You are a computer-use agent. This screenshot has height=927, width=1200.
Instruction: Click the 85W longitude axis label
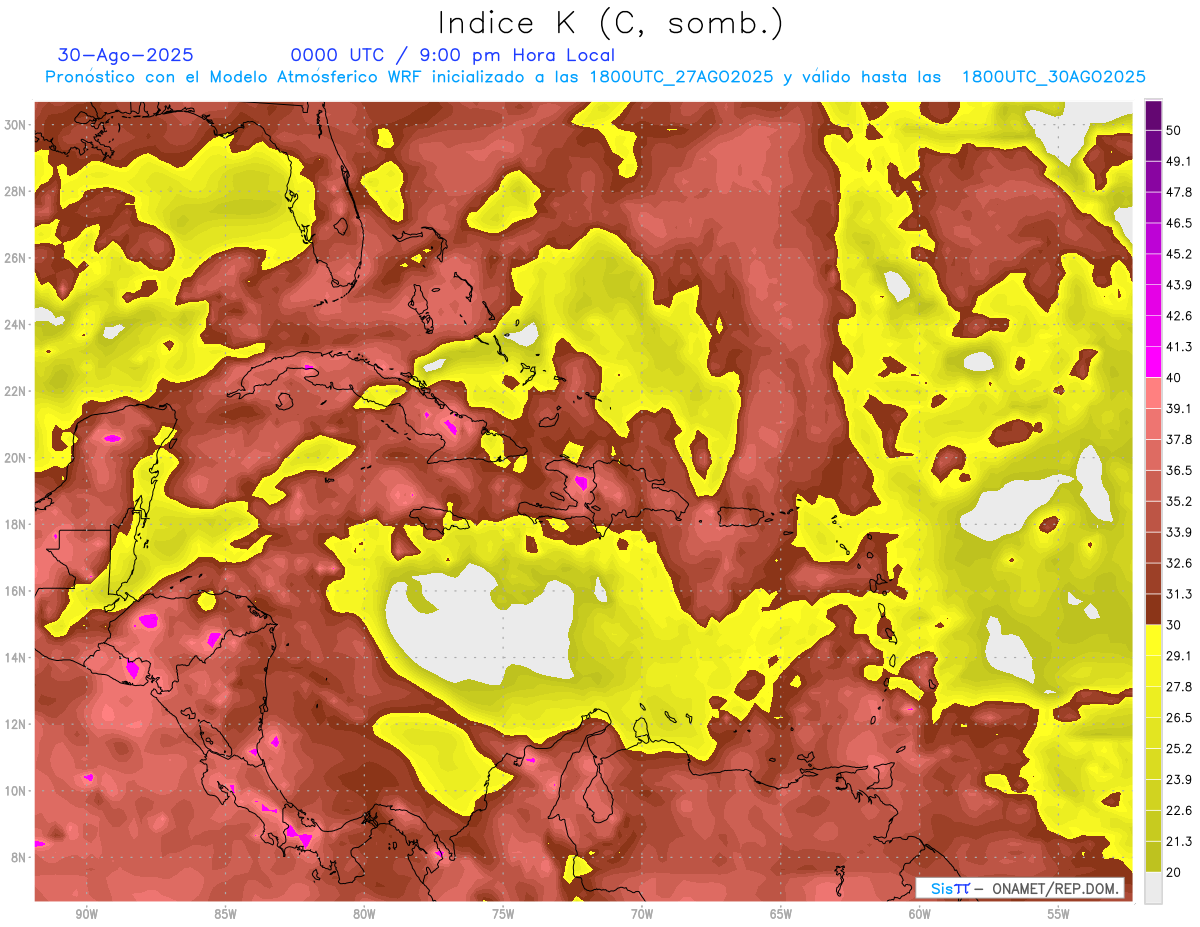225,914
